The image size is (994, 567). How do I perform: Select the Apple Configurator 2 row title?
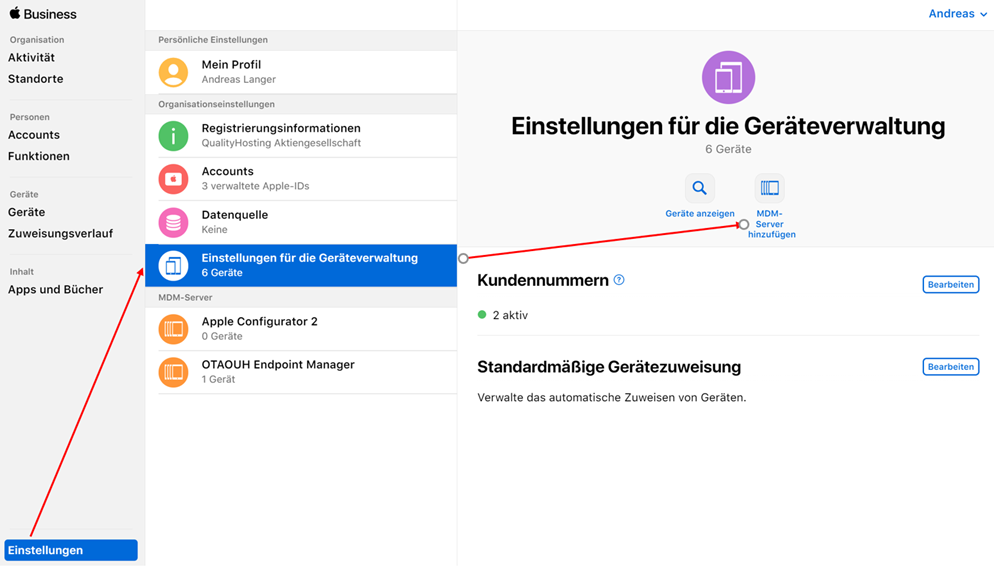click(259, 322)
